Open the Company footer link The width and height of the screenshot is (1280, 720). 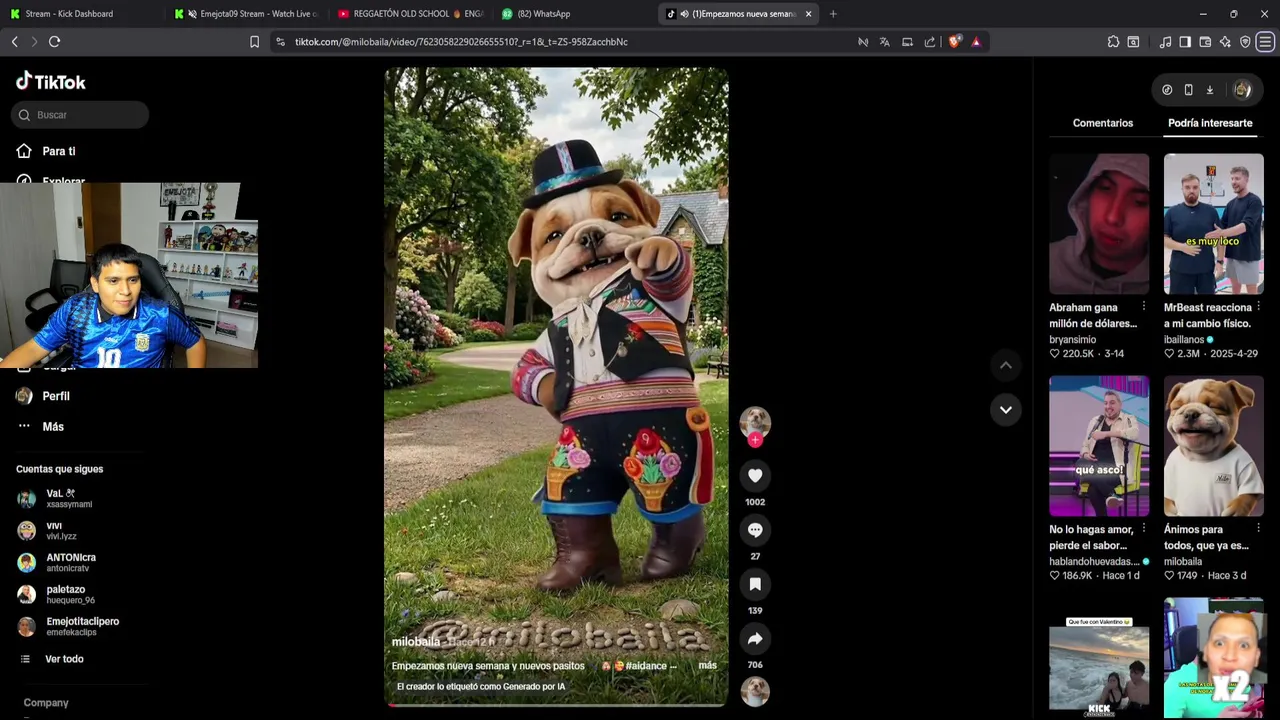coord(46,703)
